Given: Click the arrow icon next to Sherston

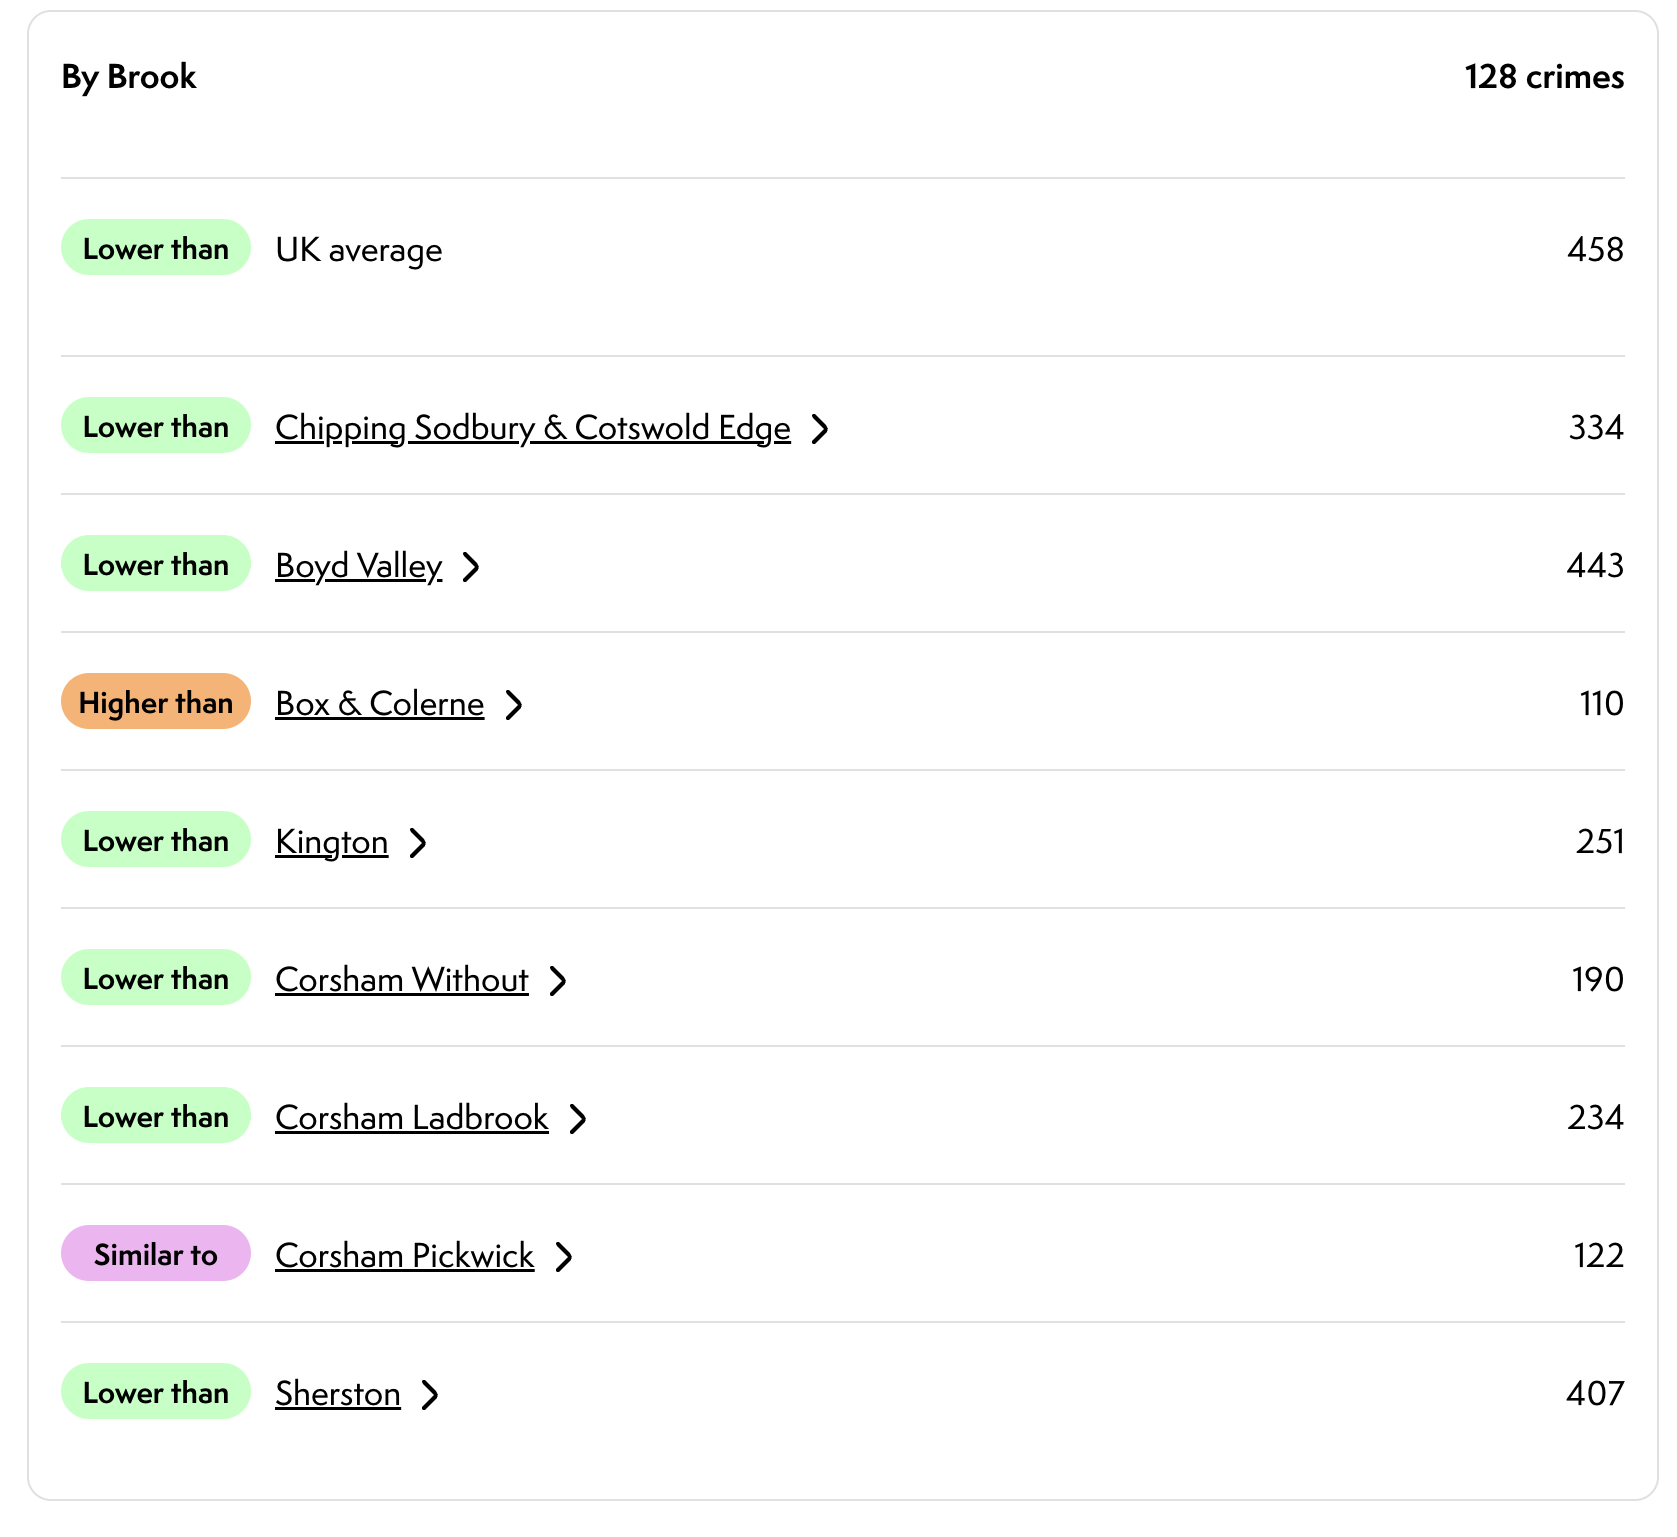Looking at the screenshot, I should [430, 1395].
